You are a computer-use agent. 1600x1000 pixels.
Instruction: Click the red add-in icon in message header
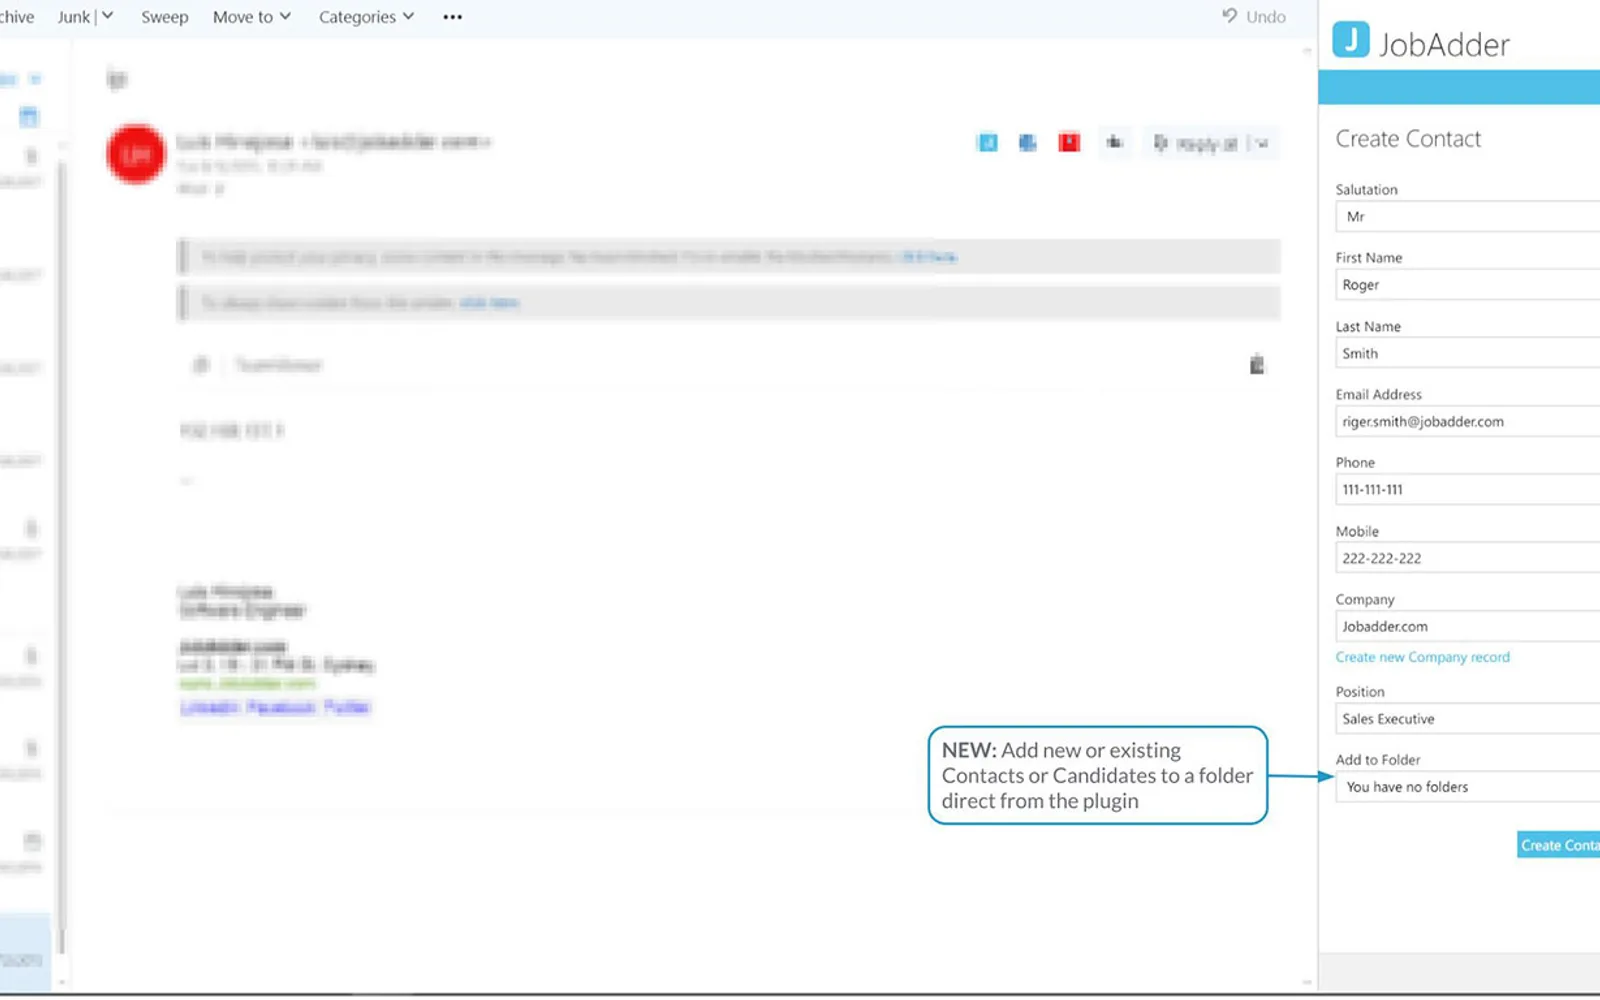point(1069,143)
